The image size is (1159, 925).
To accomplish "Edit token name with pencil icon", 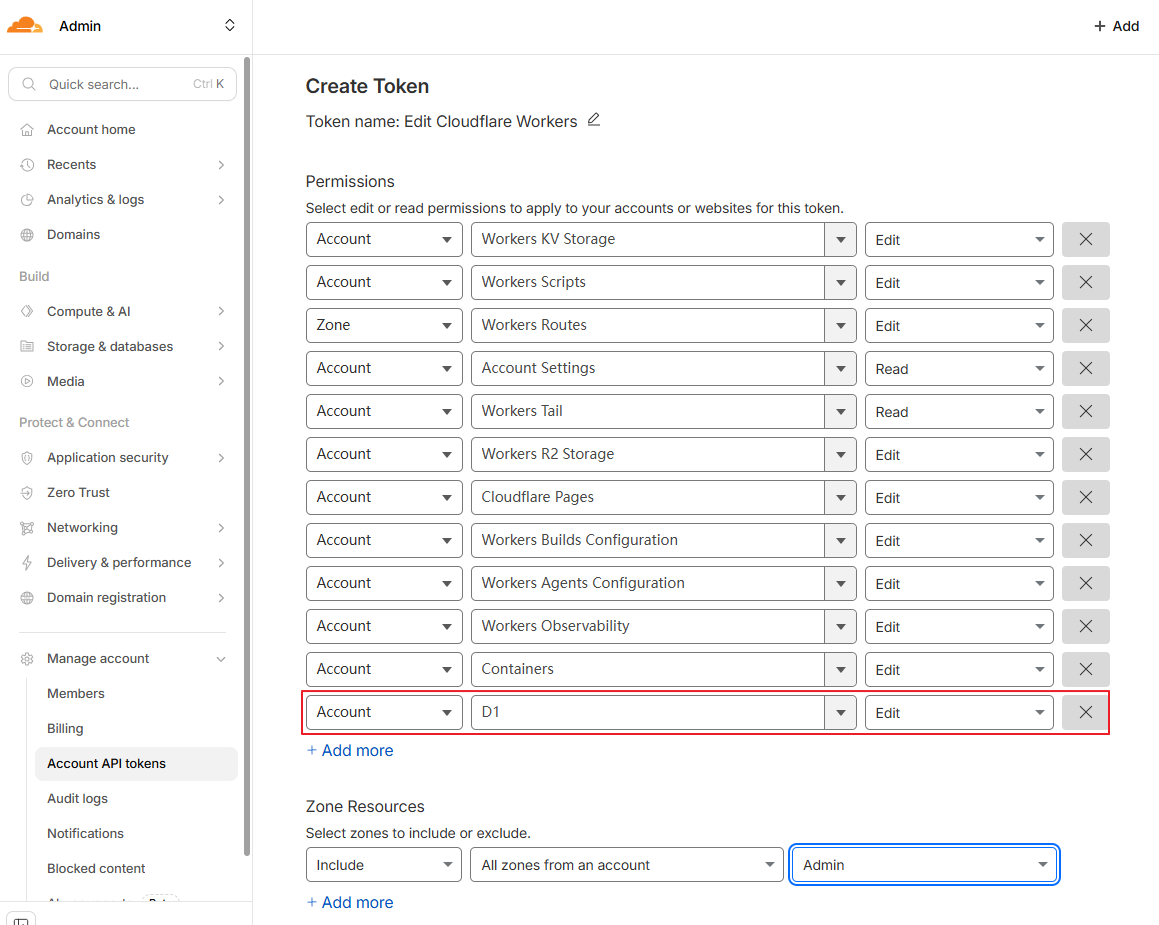I will point(594,120).
